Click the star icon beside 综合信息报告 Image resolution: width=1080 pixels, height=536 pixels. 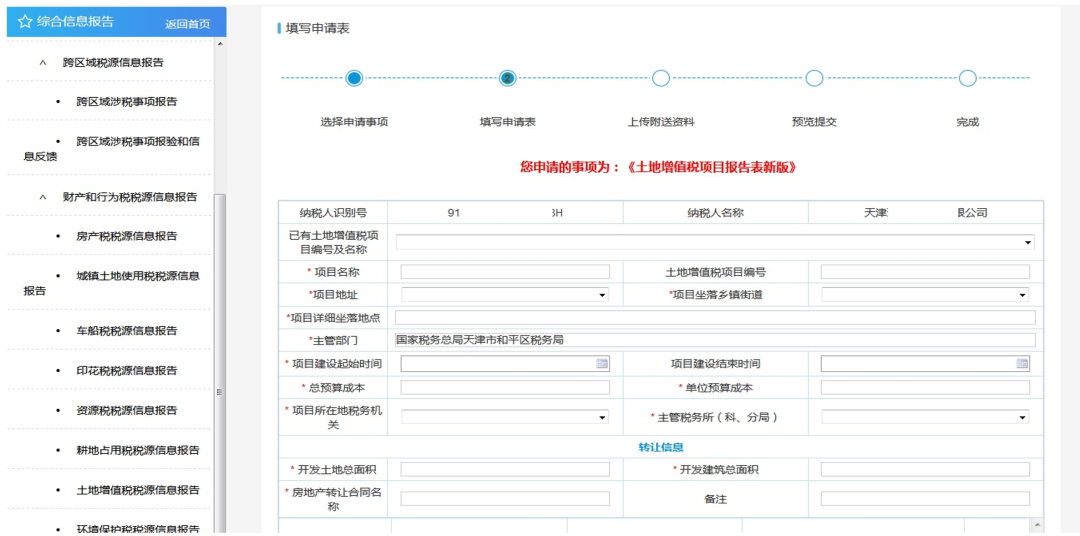[25, 21]
